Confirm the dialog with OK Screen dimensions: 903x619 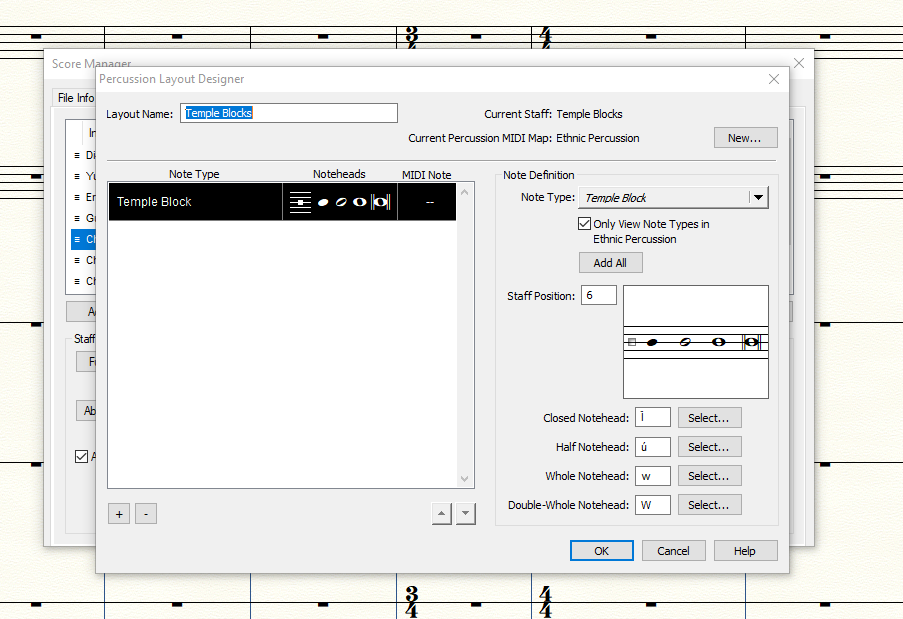click(601, 551)
